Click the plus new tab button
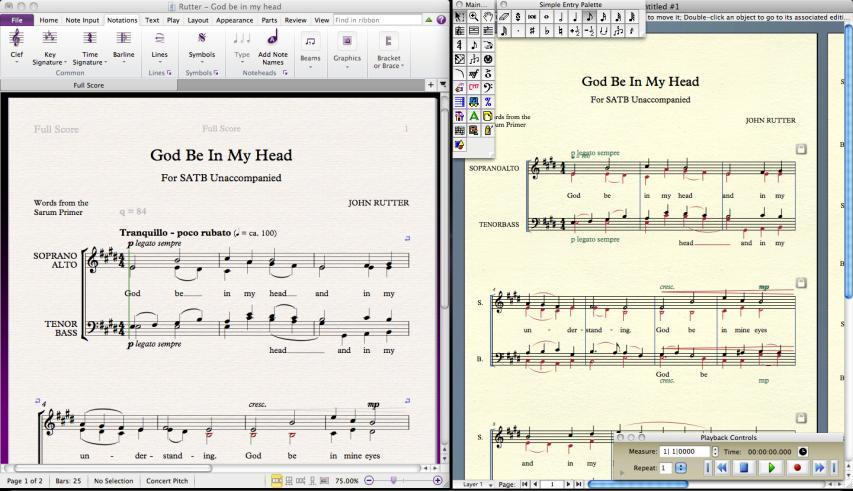Screen dimensions: 853x491 coord(430,85)
